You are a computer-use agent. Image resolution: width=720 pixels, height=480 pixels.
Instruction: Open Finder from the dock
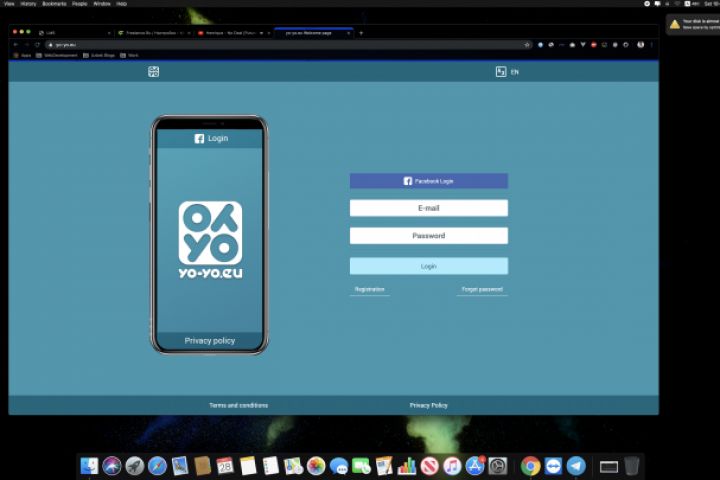point(89,466)
